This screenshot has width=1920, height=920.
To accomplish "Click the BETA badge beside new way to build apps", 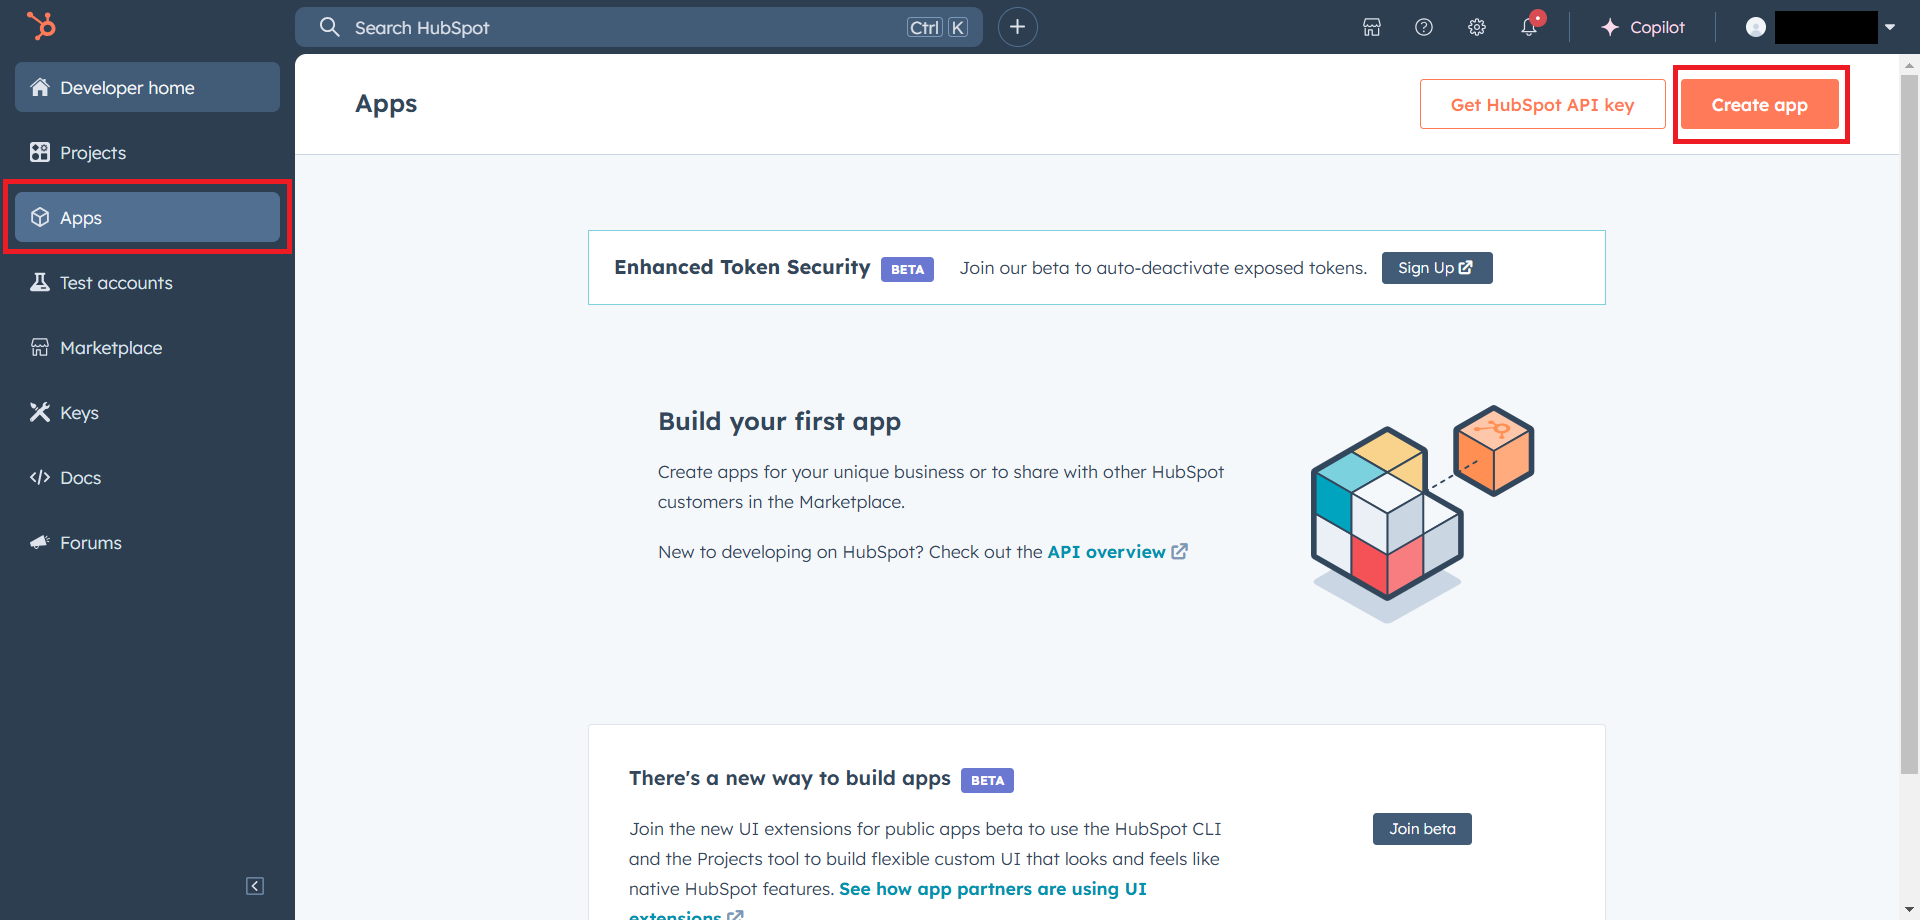I will tap(987, 780).
